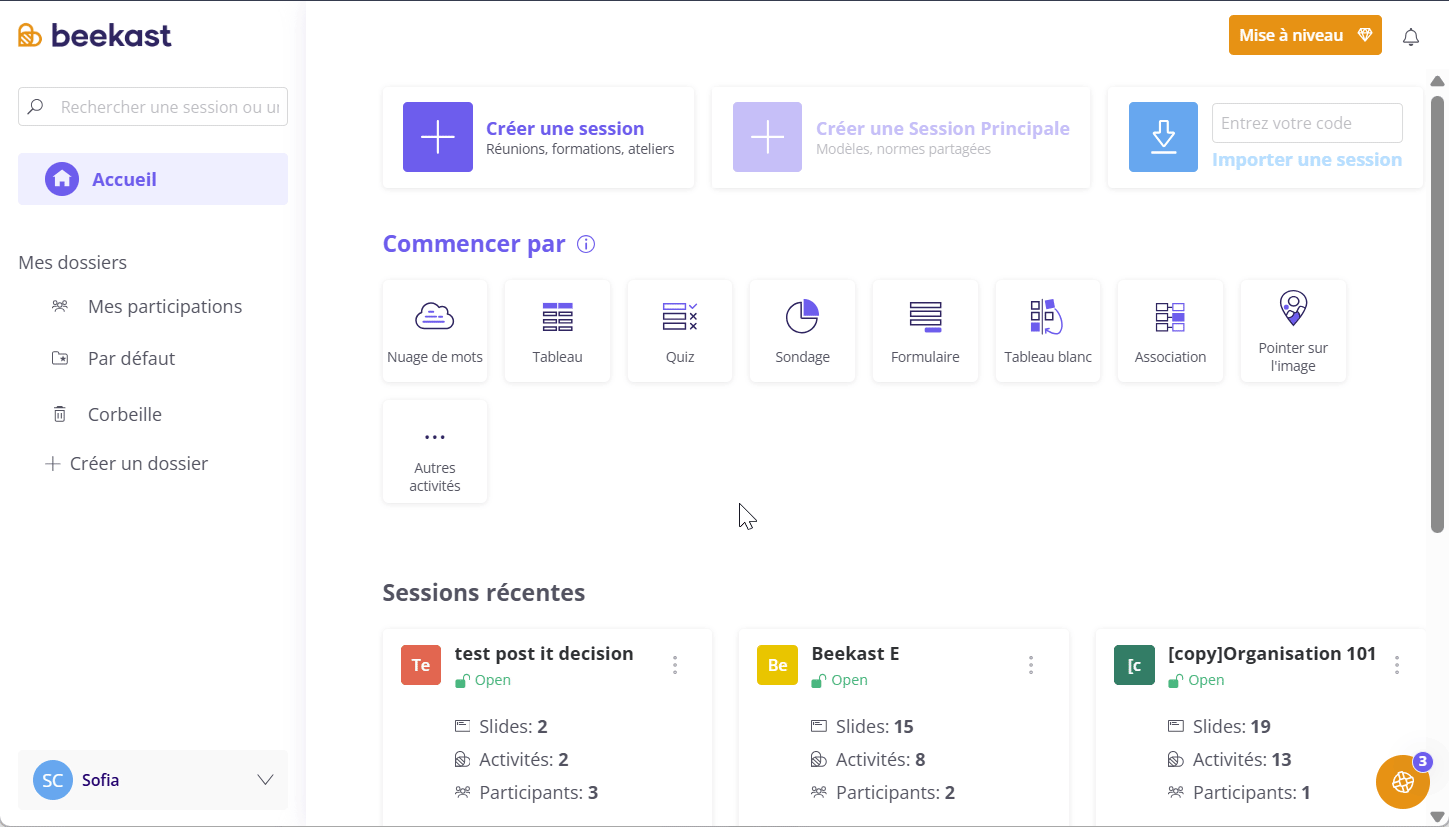The image size is (1449, 827).
Task: Start a Tableau activity
Action: tap(557, 331)
